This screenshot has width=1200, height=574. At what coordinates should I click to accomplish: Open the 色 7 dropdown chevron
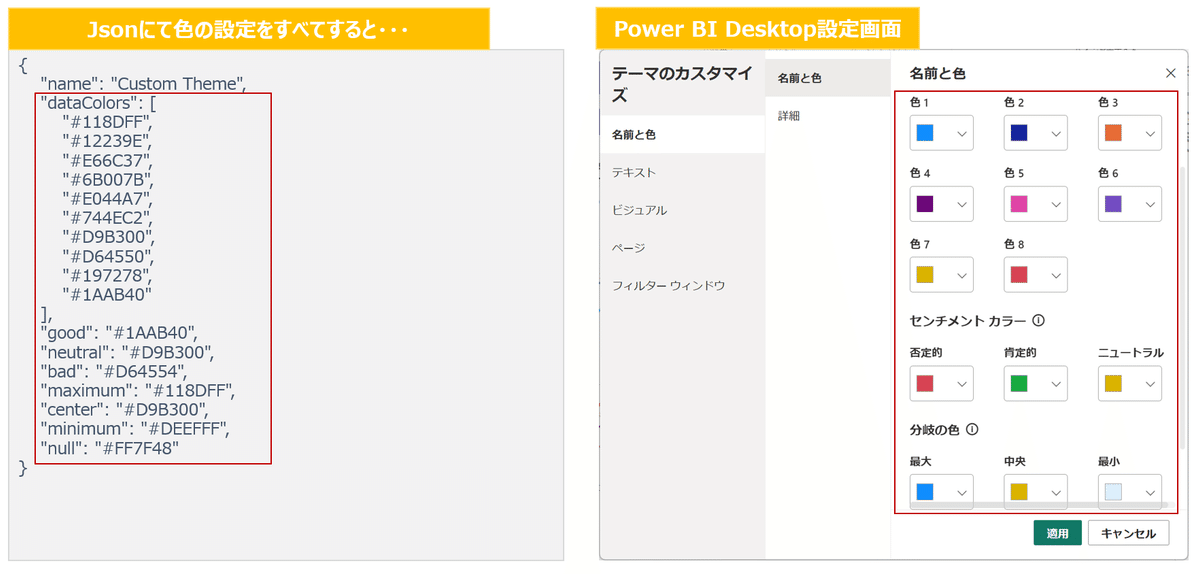[962, 275]
